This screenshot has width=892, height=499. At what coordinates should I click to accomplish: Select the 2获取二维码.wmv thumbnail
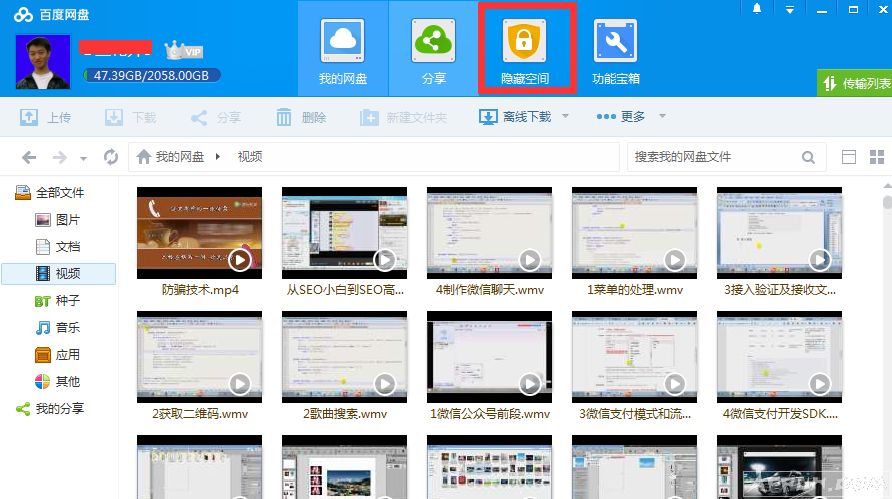point(200,357)
